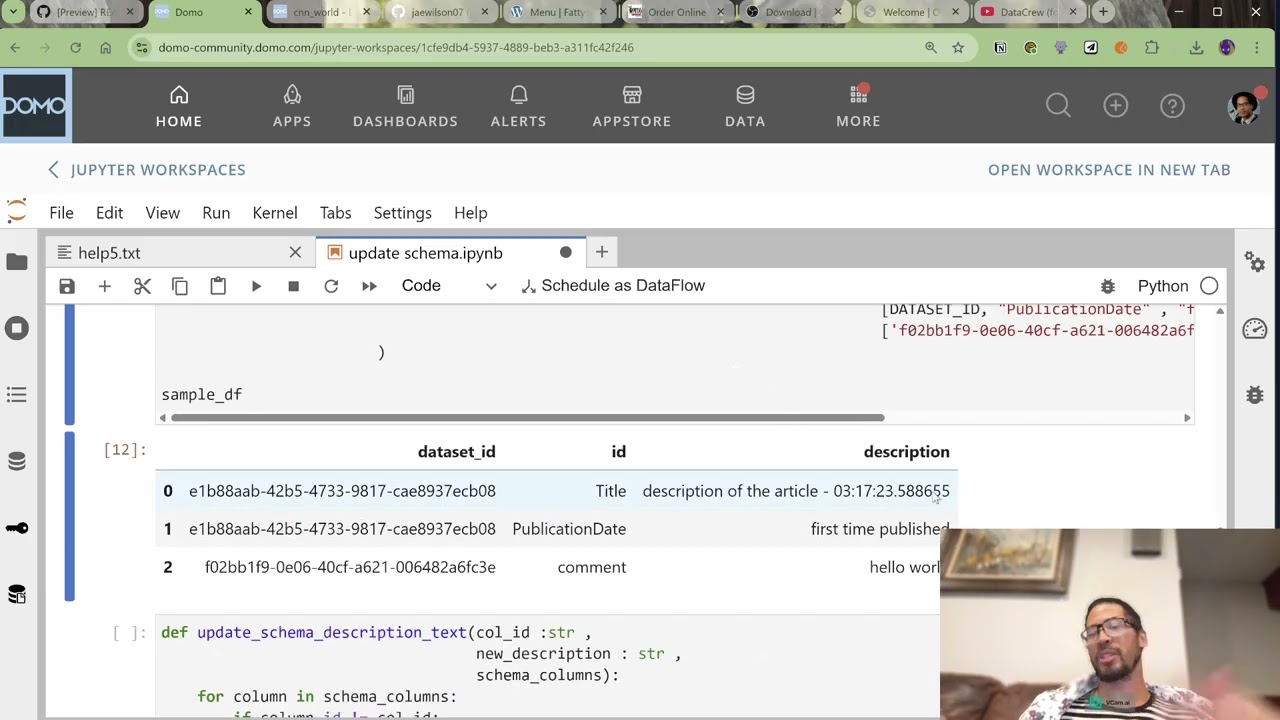
Task: Select the PublicationDate cell in row 1
Action: point(569,529)
